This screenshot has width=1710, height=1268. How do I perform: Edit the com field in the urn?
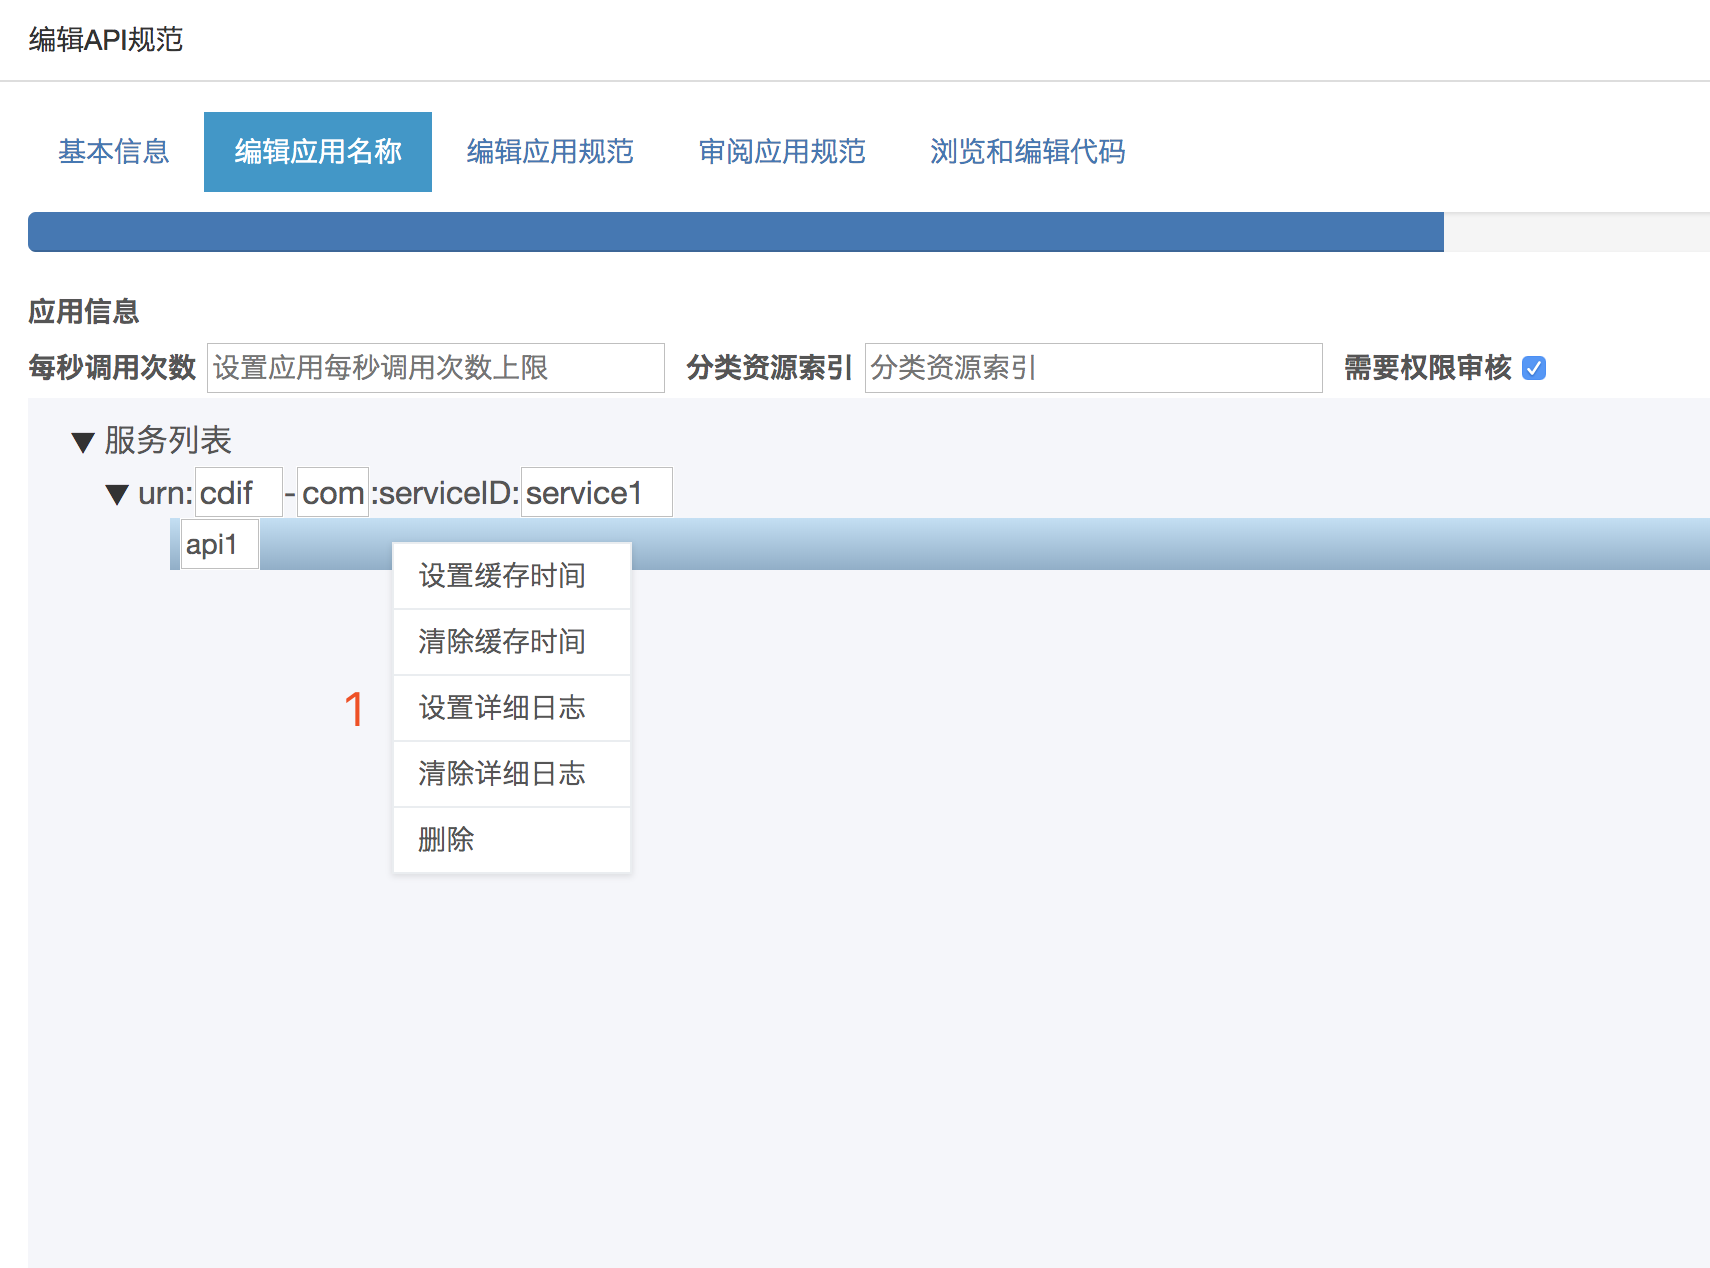[333, 492]
